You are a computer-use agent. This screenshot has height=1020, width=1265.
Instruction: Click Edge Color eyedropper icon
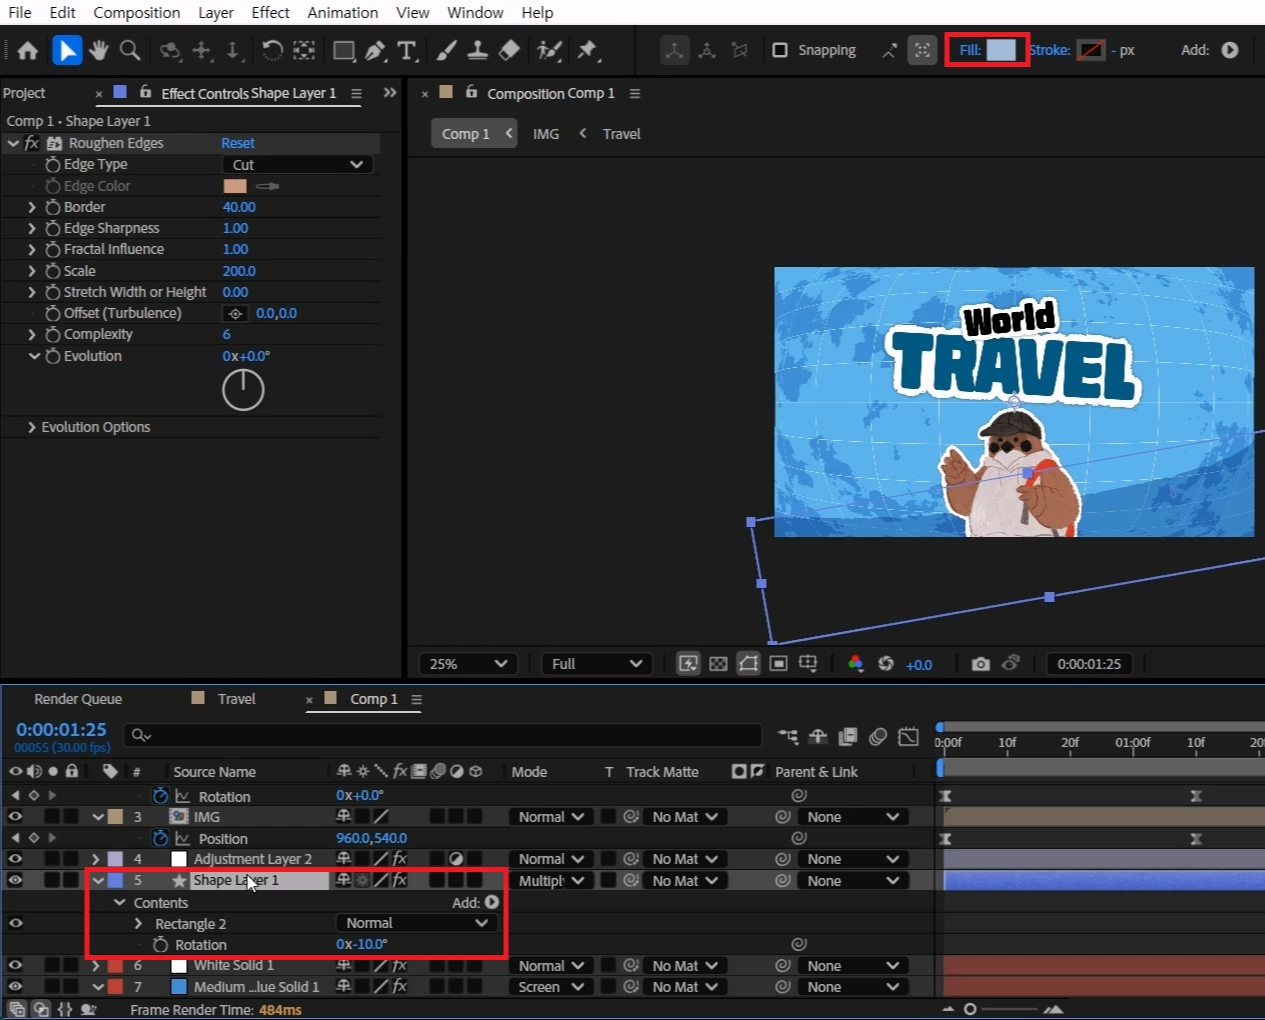[267, 186]
